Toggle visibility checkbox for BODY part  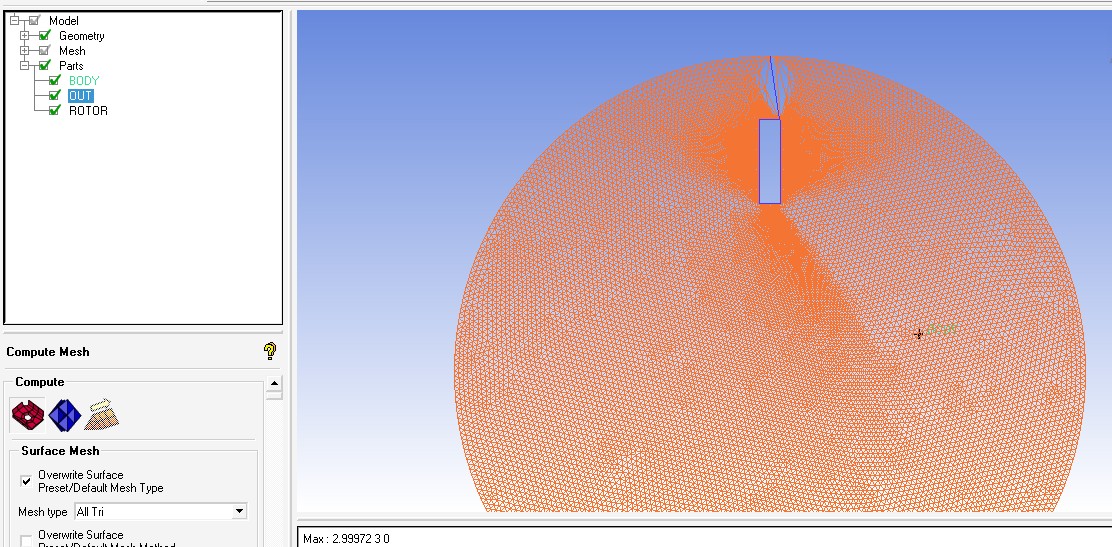[55, 80]
